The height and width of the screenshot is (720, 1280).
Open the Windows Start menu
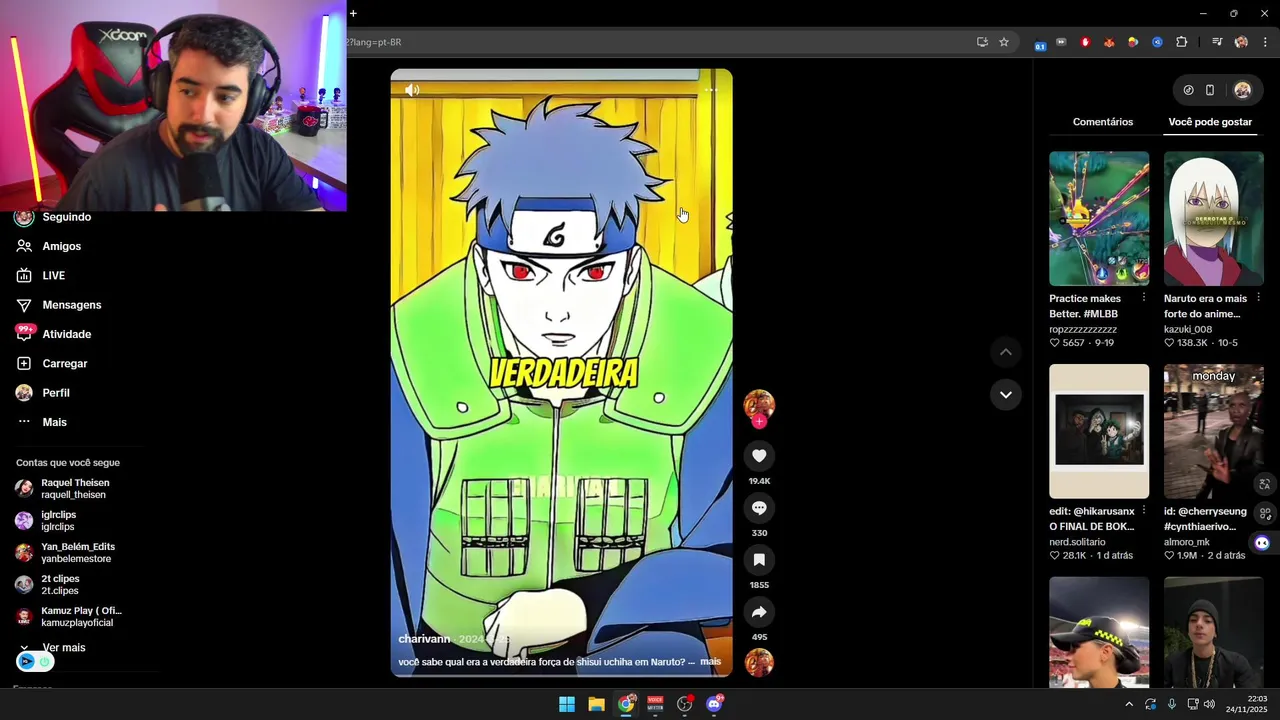[567, 704]
